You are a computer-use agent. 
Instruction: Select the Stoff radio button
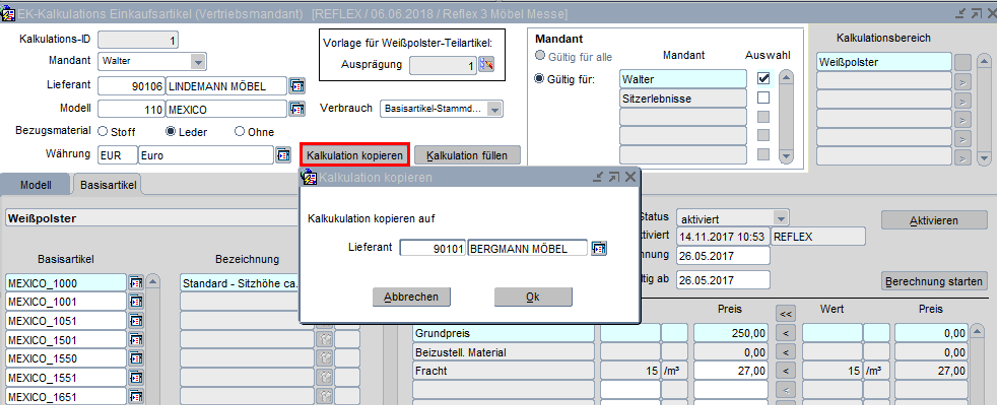coord(103,131)
